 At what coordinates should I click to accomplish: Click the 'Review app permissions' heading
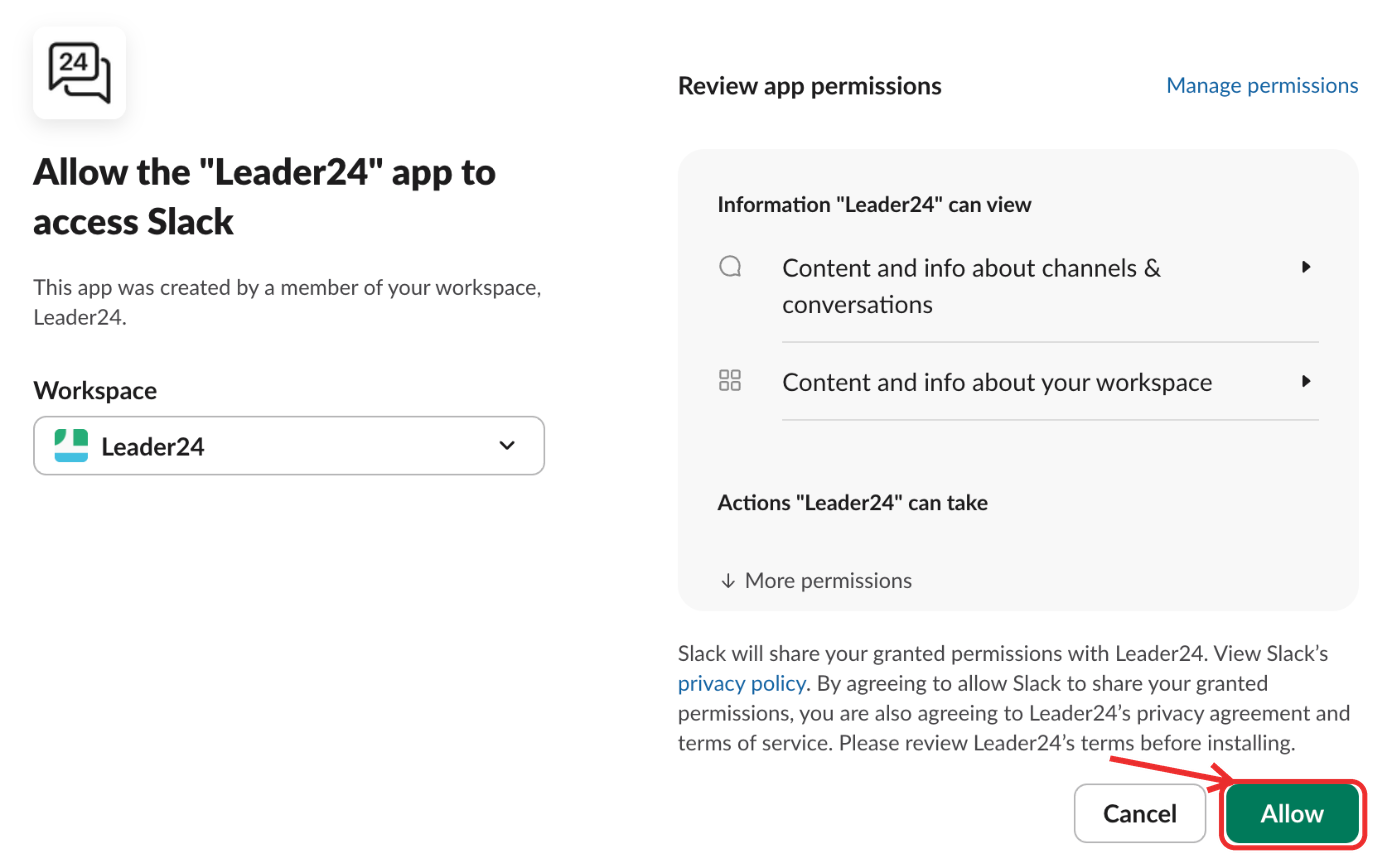810,86
